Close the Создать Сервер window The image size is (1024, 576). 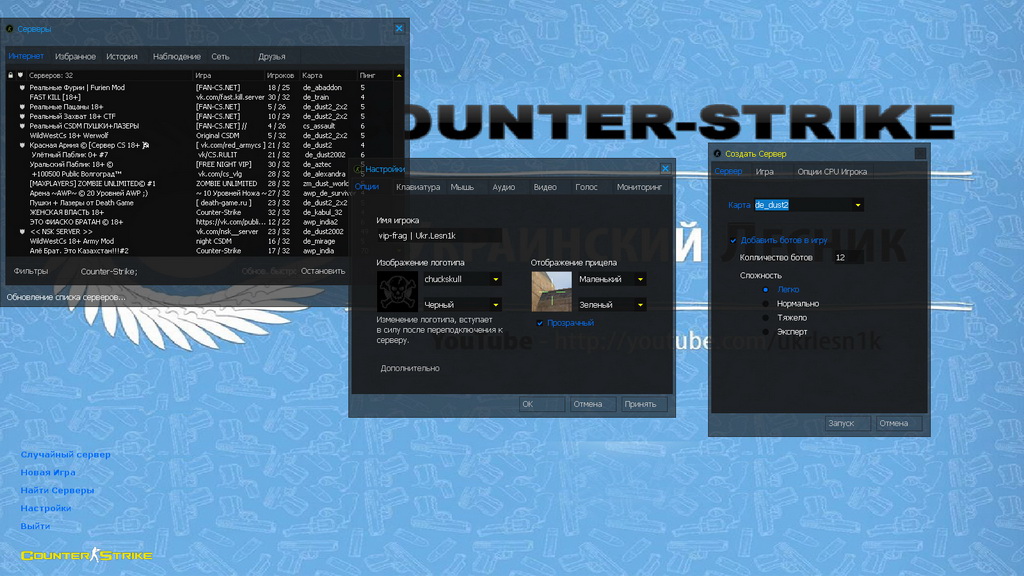[920, 153]
